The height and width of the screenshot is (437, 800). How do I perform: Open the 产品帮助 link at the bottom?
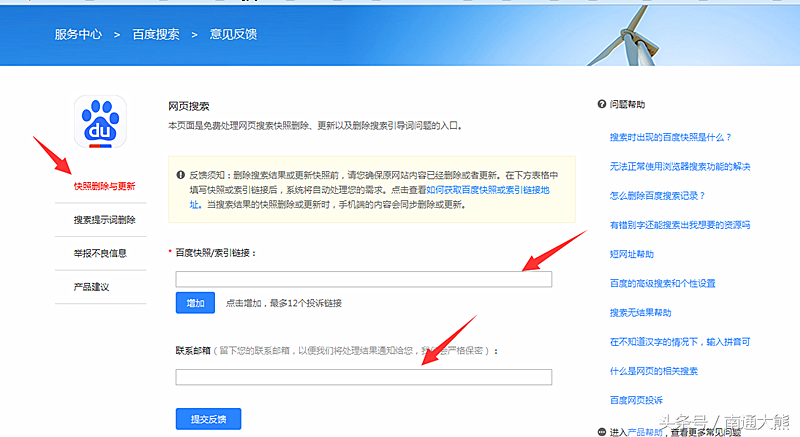[x=645, y=432]
